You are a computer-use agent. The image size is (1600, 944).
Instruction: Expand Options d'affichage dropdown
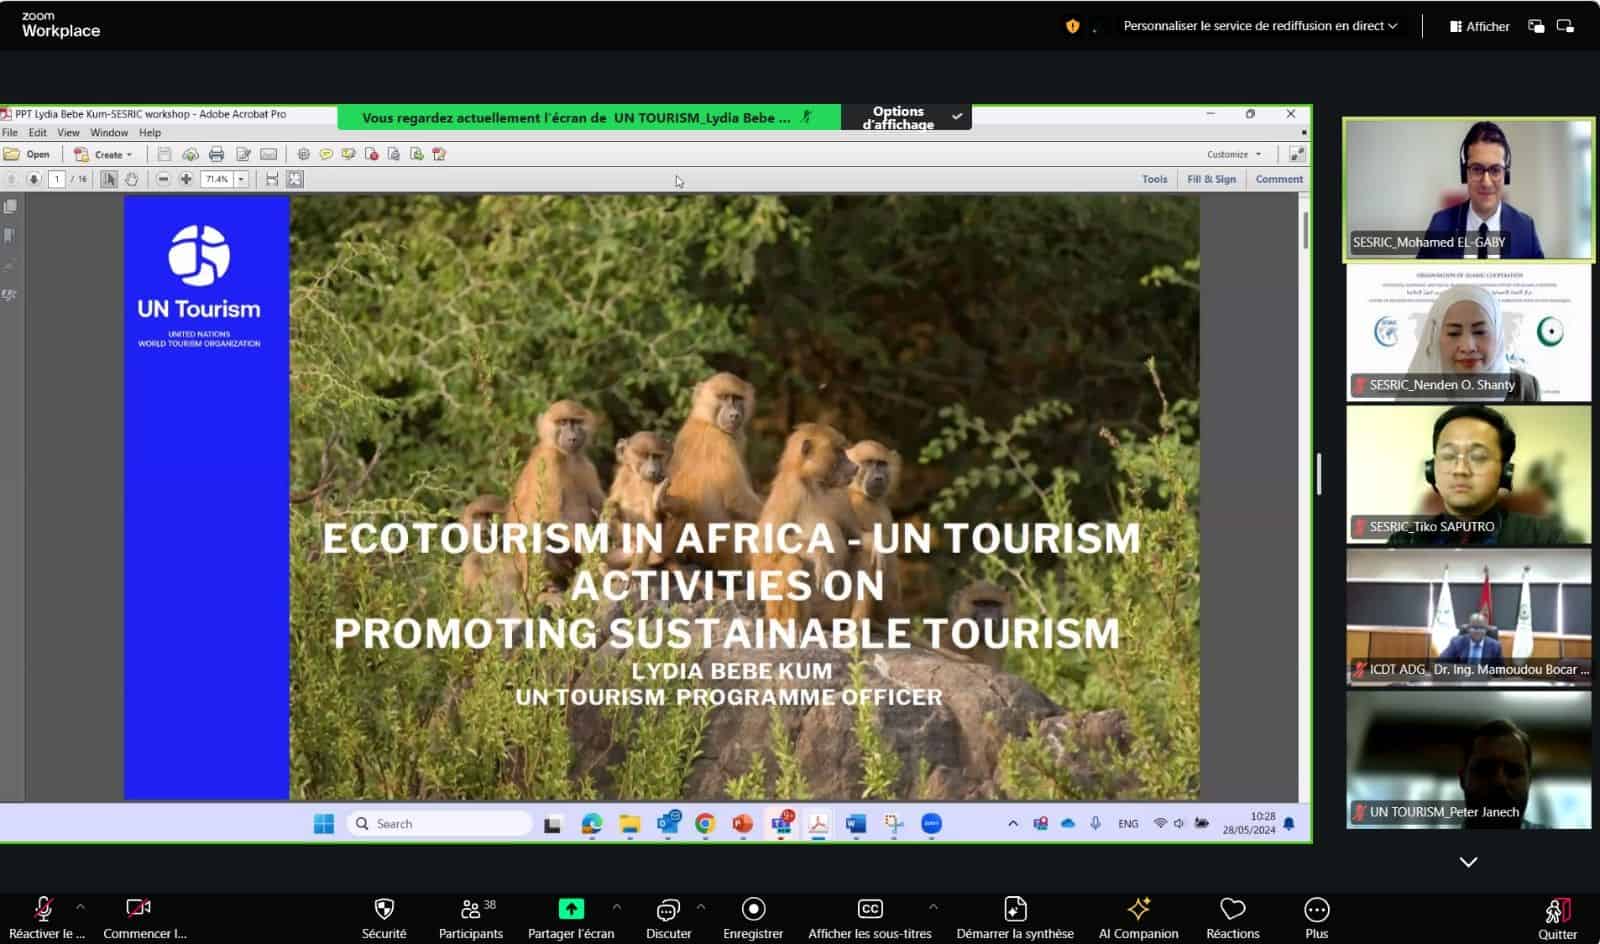905,118
